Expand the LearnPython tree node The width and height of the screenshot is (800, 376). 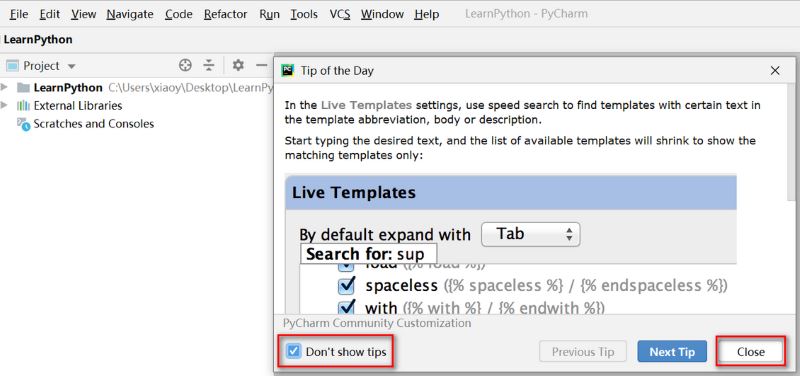click(x=5, y=87)
